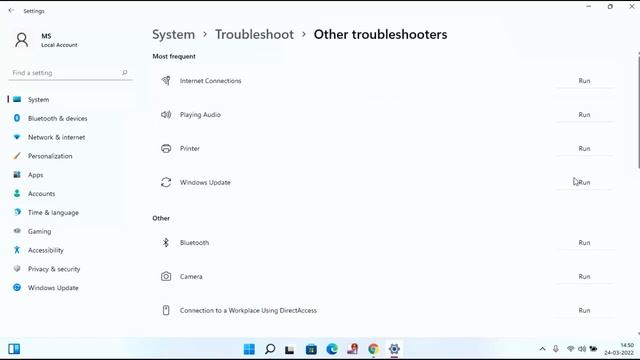Run the Windows Update troubleshooter
Screen dimensions: 640x360
(584, 182)
